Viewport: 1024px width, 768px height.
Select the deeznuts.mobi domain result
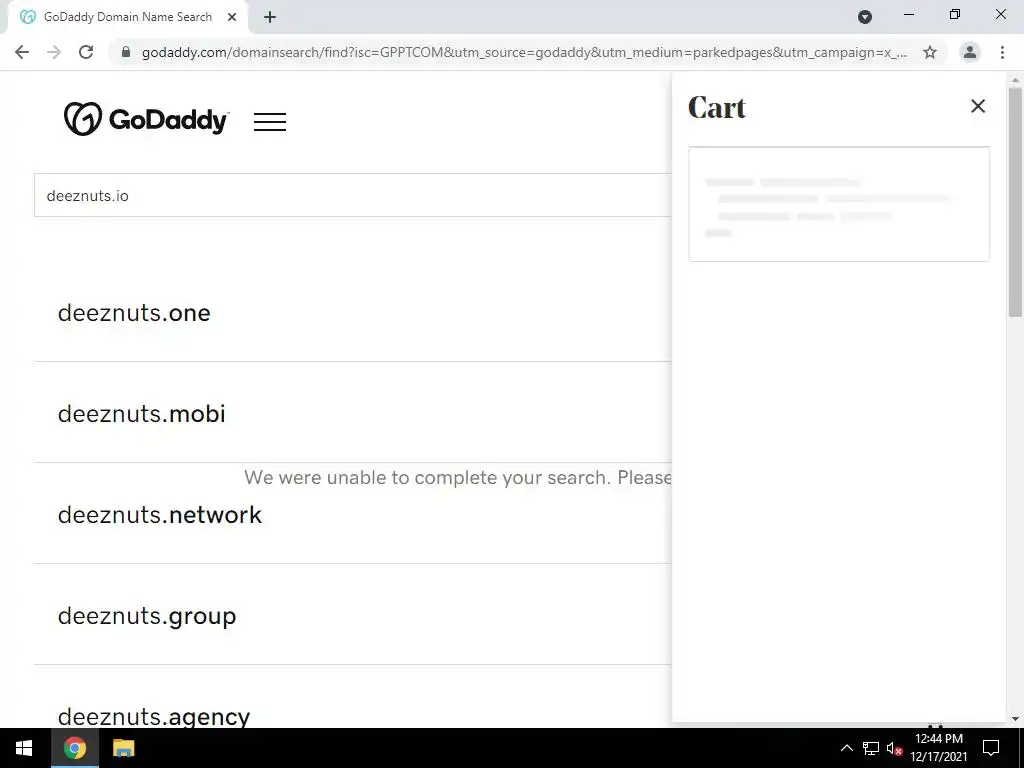[x=142, y=413]
